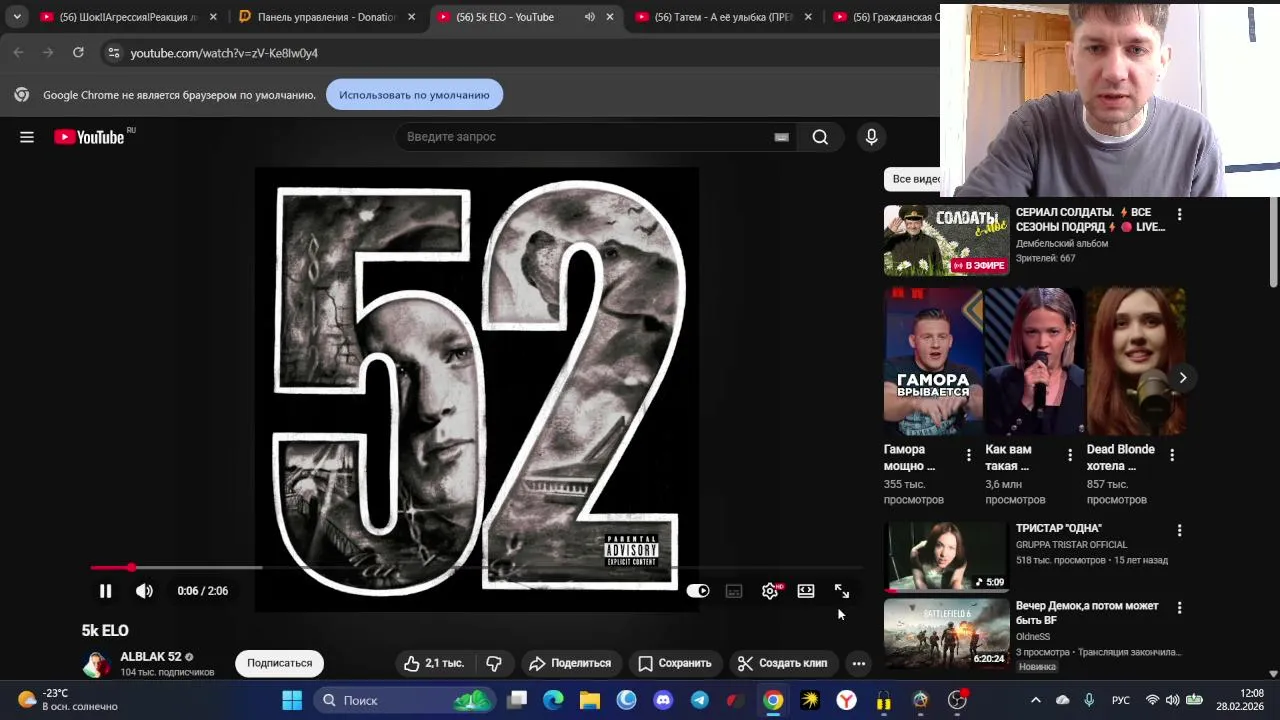Close the 5k ELO tab

click(610, 17)
